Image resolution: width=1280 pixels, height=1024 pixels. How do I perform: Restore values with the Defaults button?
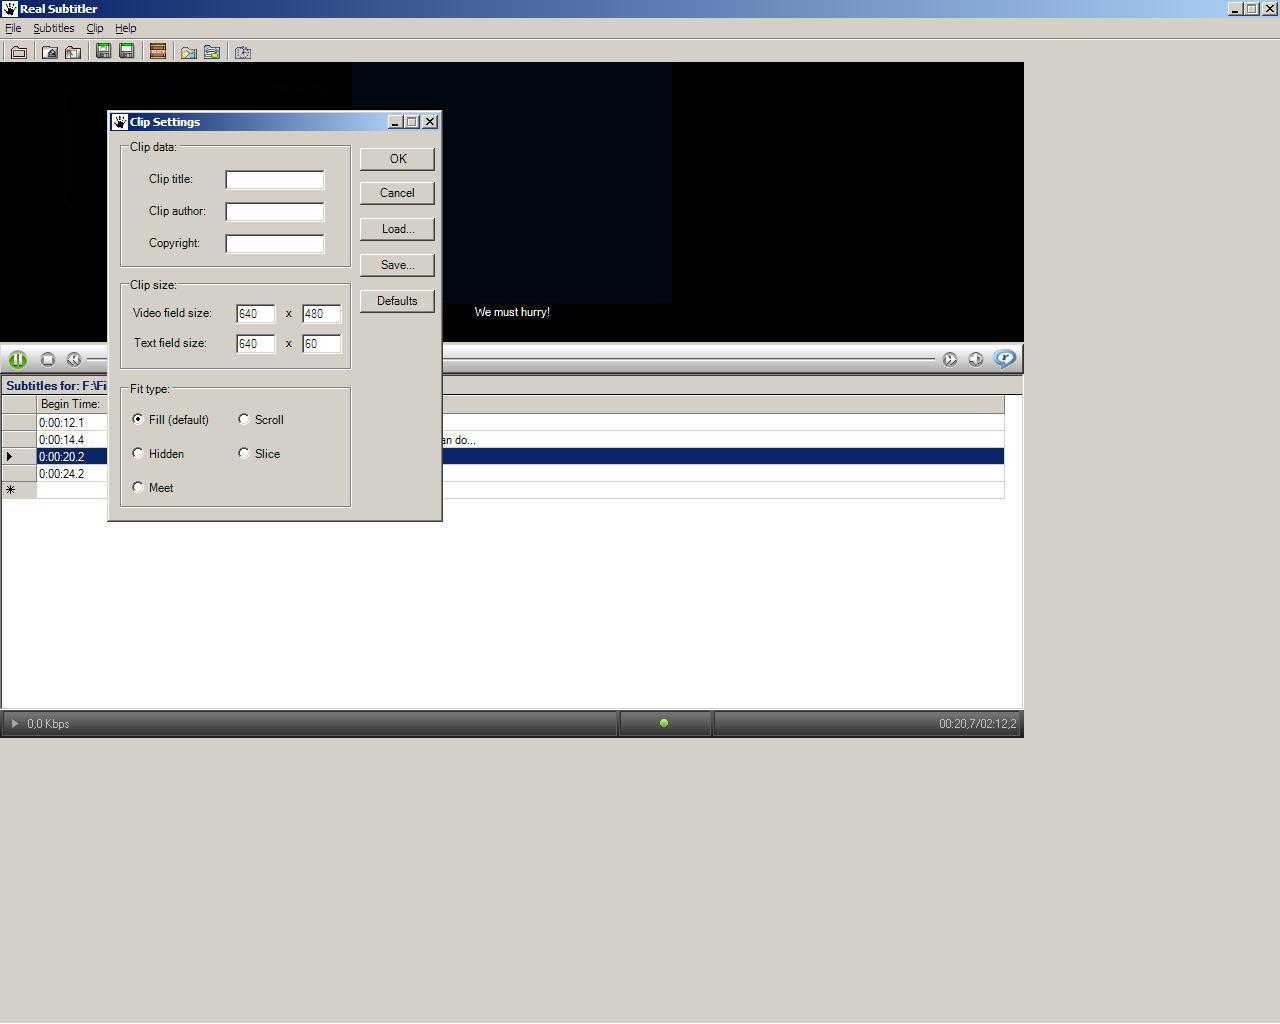(397, 301)
